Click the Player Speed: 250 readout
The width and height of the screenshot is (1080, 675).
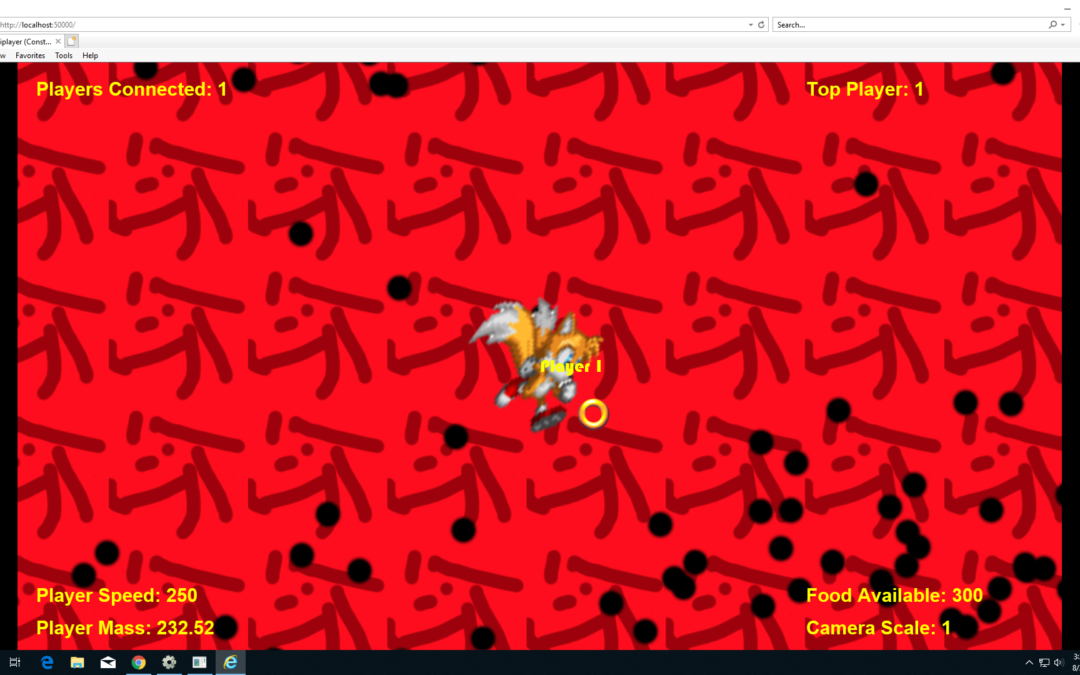(116, 595)
